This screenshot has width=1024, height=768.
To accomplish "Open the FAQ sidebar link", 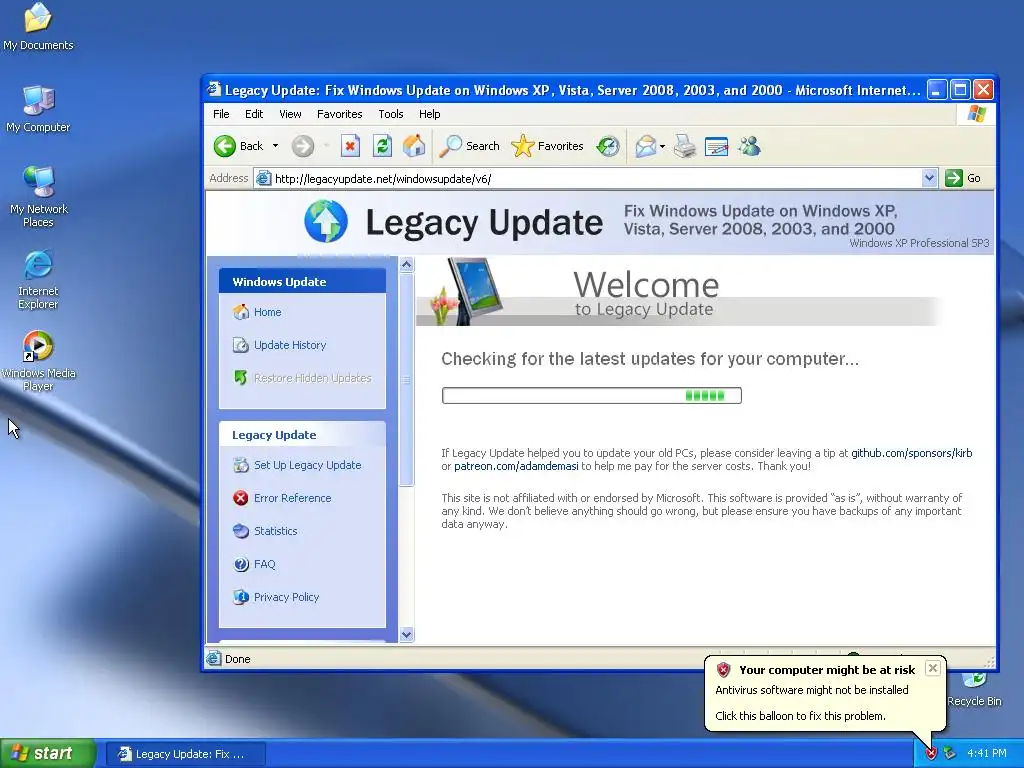I will 264,564.
